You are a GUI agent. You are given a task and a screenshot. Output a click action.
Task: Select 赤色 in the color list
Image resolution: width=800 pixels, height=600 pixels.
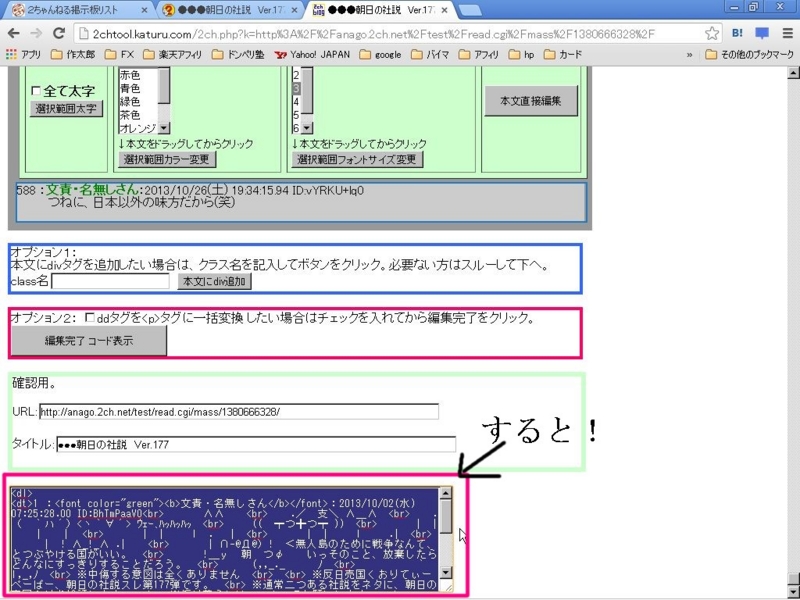[x=130, y=75]
